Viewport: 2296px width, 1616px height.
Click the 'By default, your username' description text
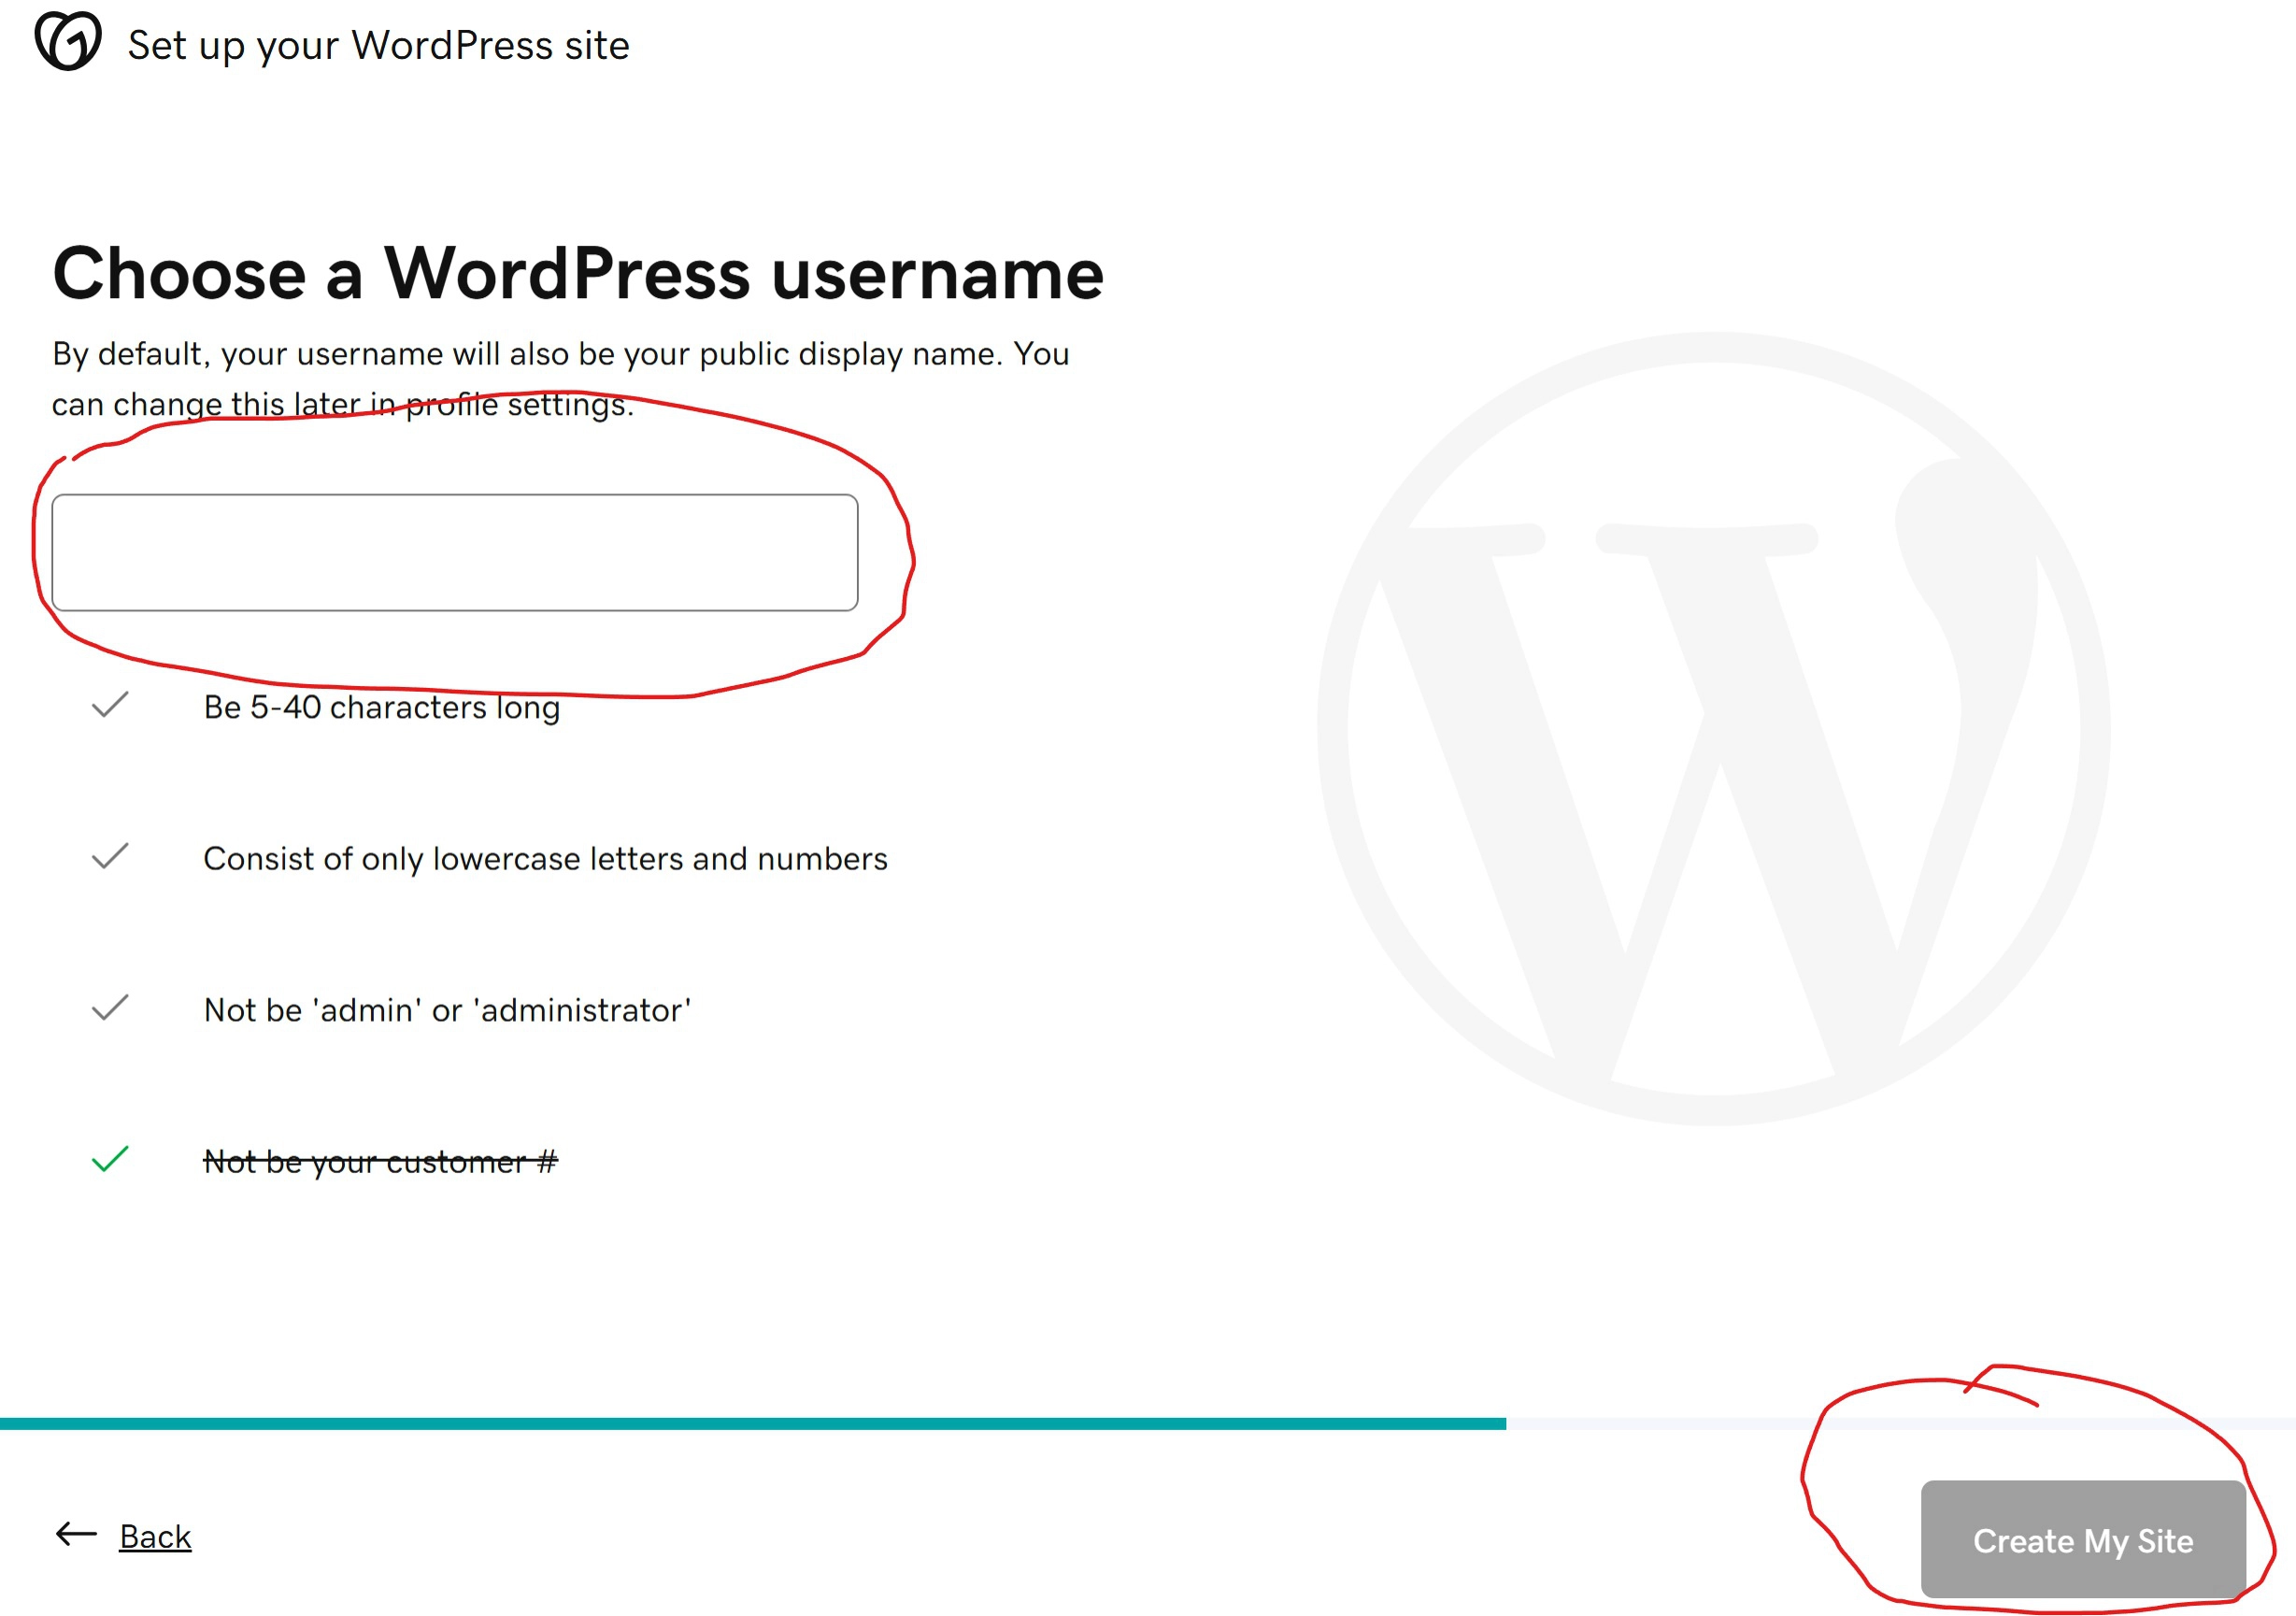coord(561,379)
